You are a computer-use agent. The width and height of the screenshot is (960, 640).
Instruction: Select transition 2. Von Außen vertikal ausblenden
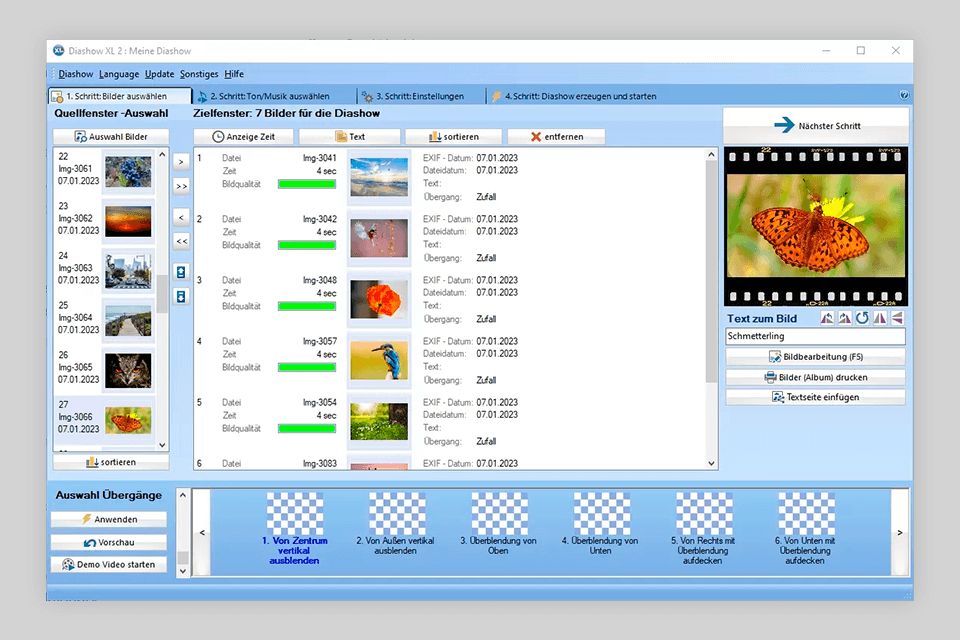396,524
